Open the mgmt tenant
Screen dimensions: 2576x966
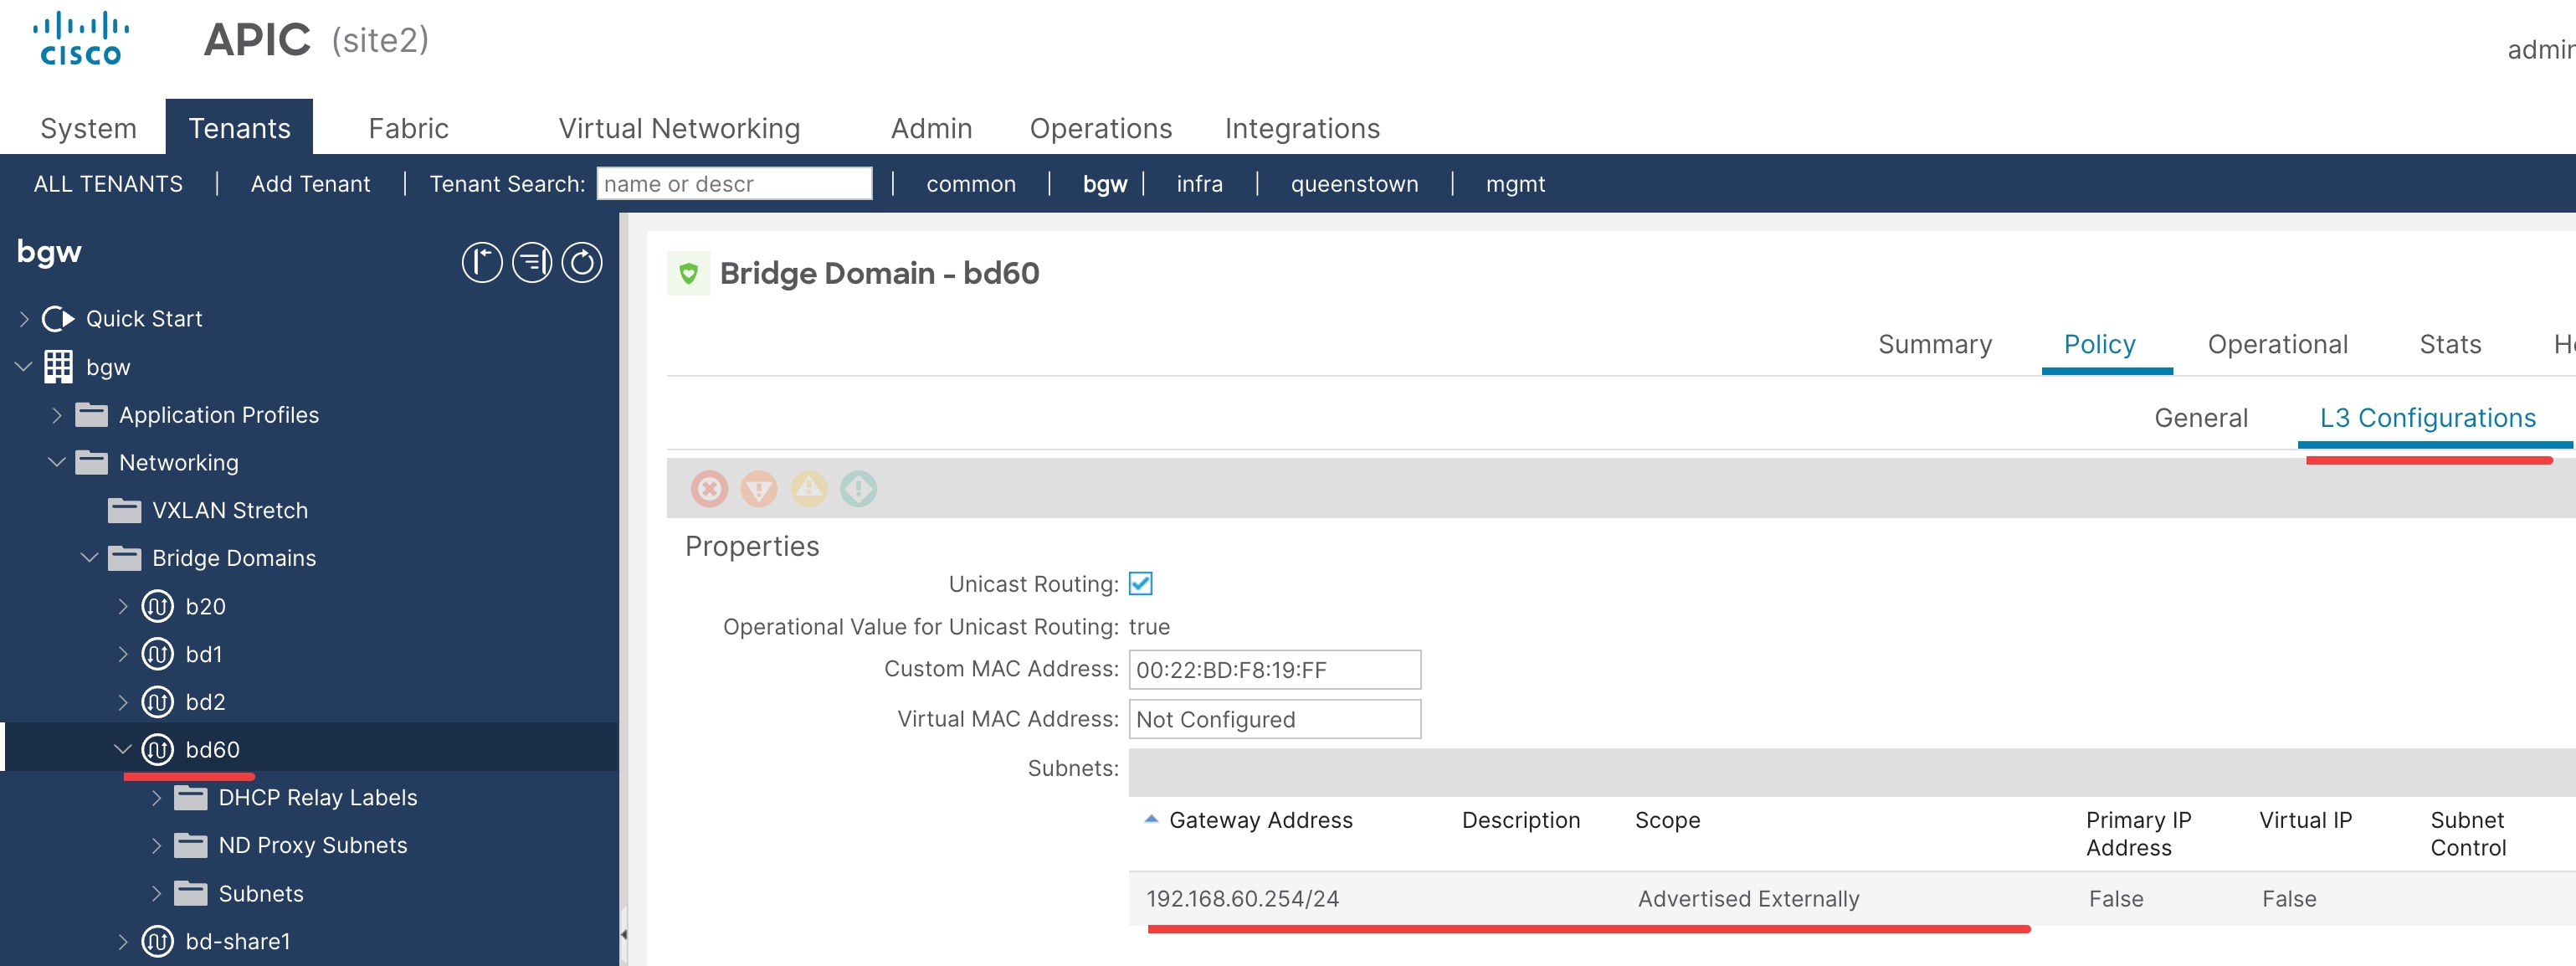click(1515, 184)
